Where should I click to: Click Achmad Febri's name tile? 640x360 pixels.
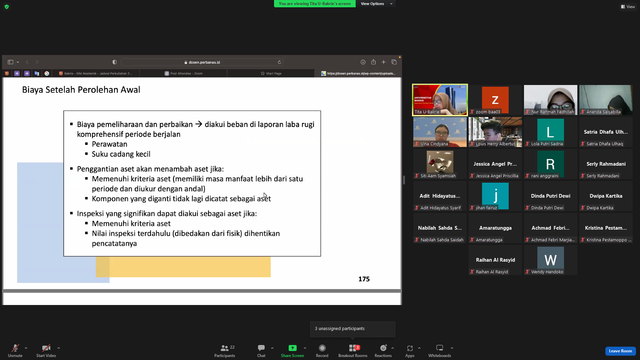pyautogui.click(x=550, y=228)
